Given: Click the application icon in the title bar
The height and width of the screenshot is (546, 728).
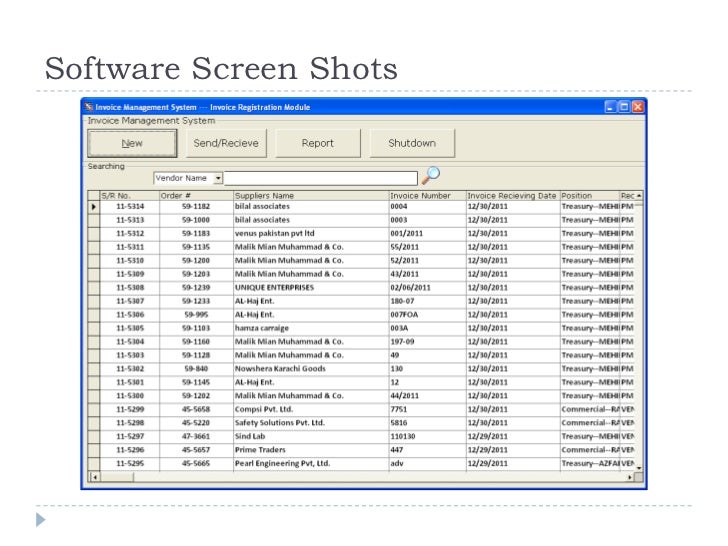Looking at the screenshot, I should pos(89,107).
